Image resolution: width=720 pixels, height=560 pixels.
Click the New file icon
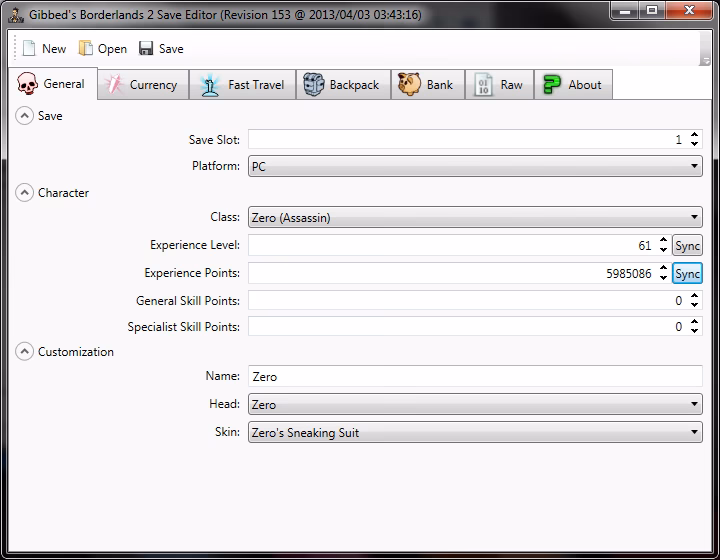pos(29,48)
